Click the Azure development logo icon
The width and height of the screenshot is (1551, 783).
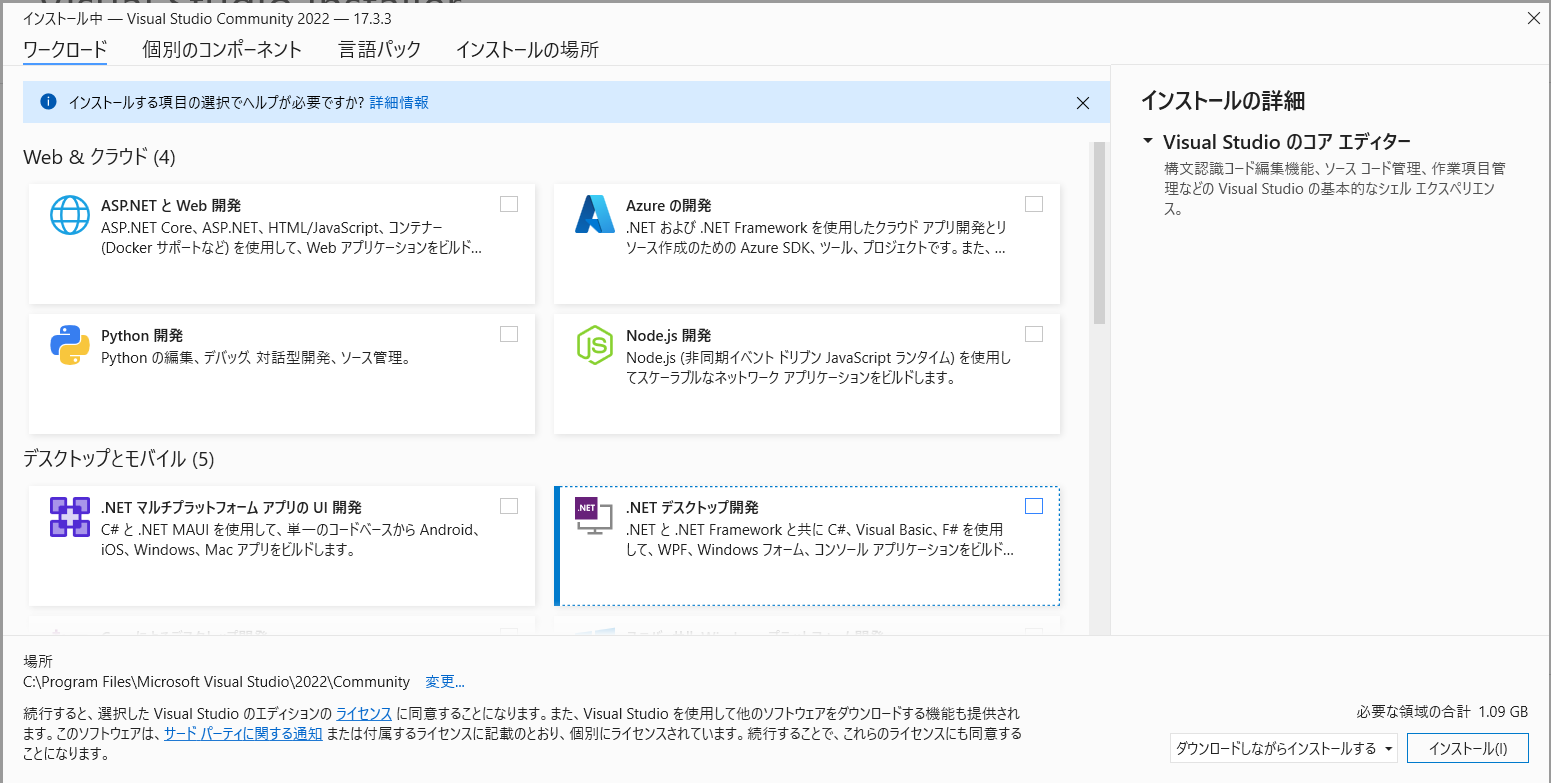point(595,214)
